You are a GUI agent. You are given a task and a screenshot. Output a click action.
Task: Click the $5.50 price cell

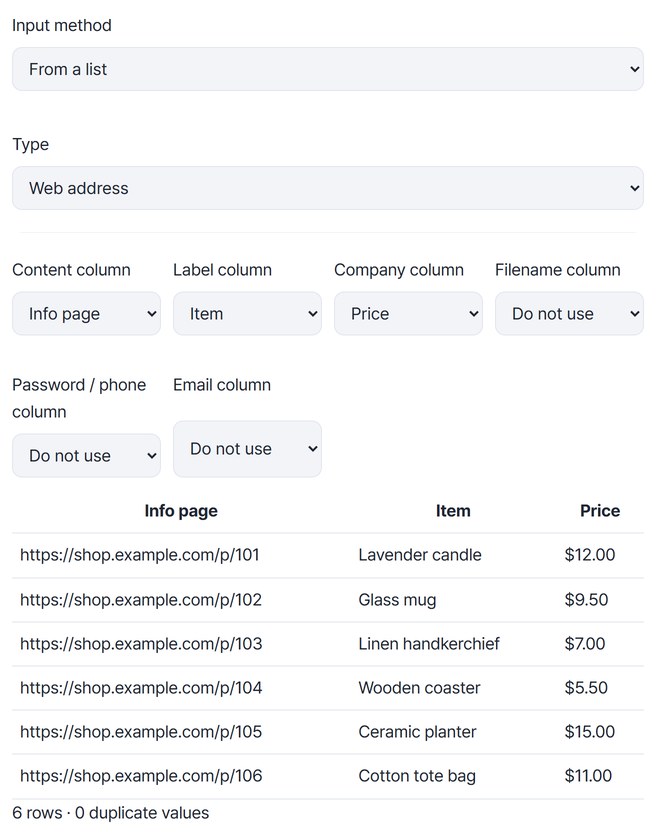coord(586,687)
